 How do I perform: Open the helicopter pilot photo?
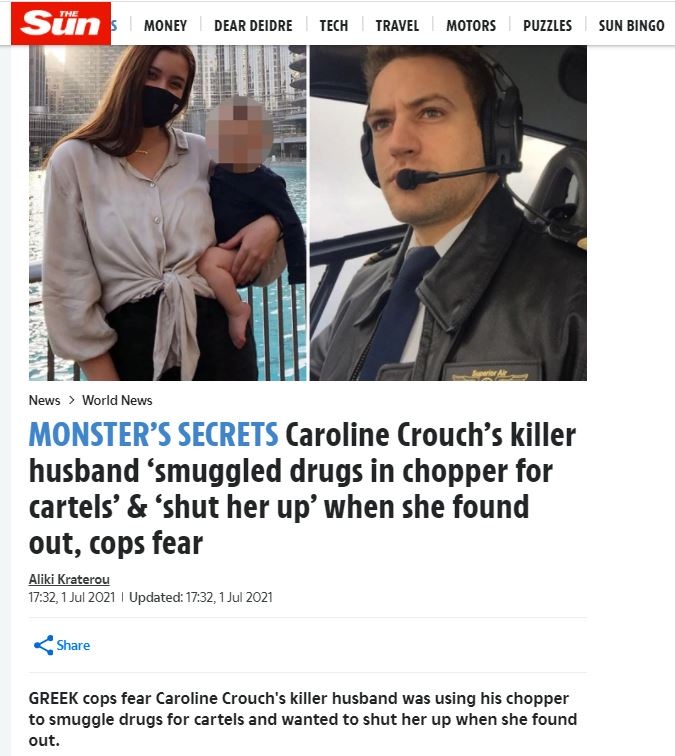[x=448, y=213]
